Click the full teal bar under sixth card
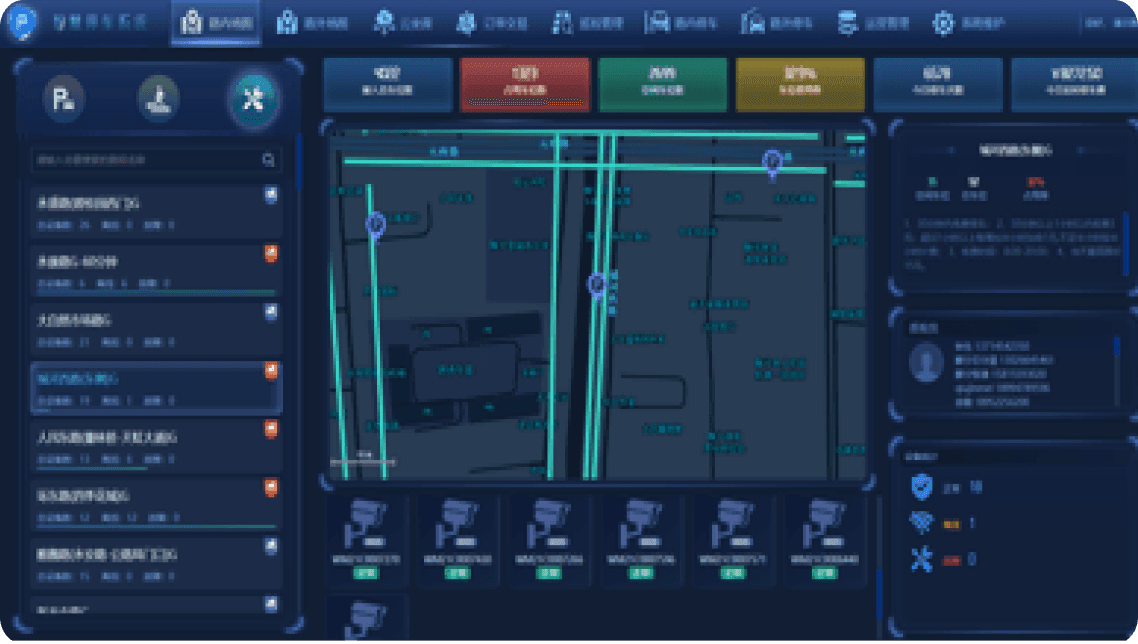The image size is (1138, 644). [156, 527]
